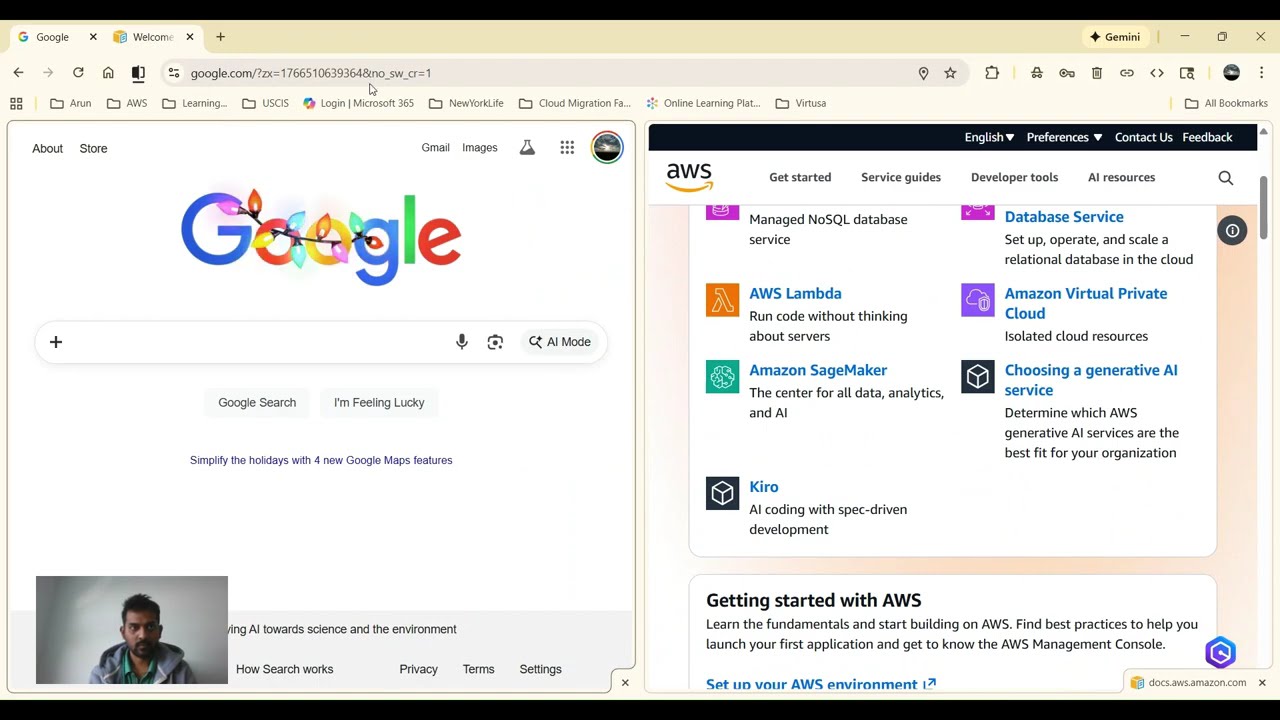Viewport: 1280px width, 720px height.
Task: Click the trash can extension icon
Action: 1097,73
